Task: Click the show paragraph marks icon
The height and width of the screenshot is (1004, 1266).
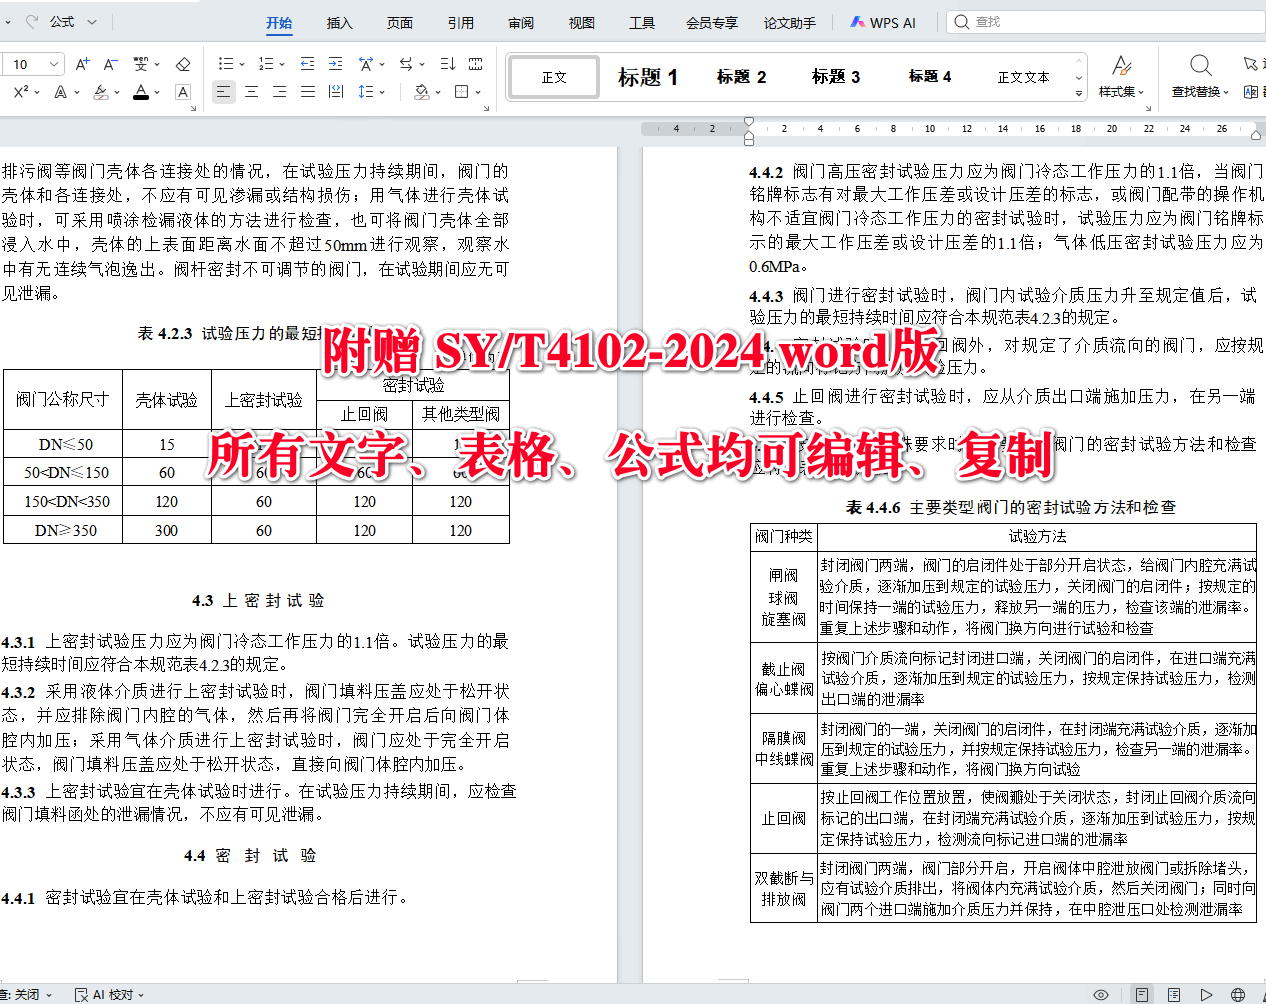Action: point(476,64)
